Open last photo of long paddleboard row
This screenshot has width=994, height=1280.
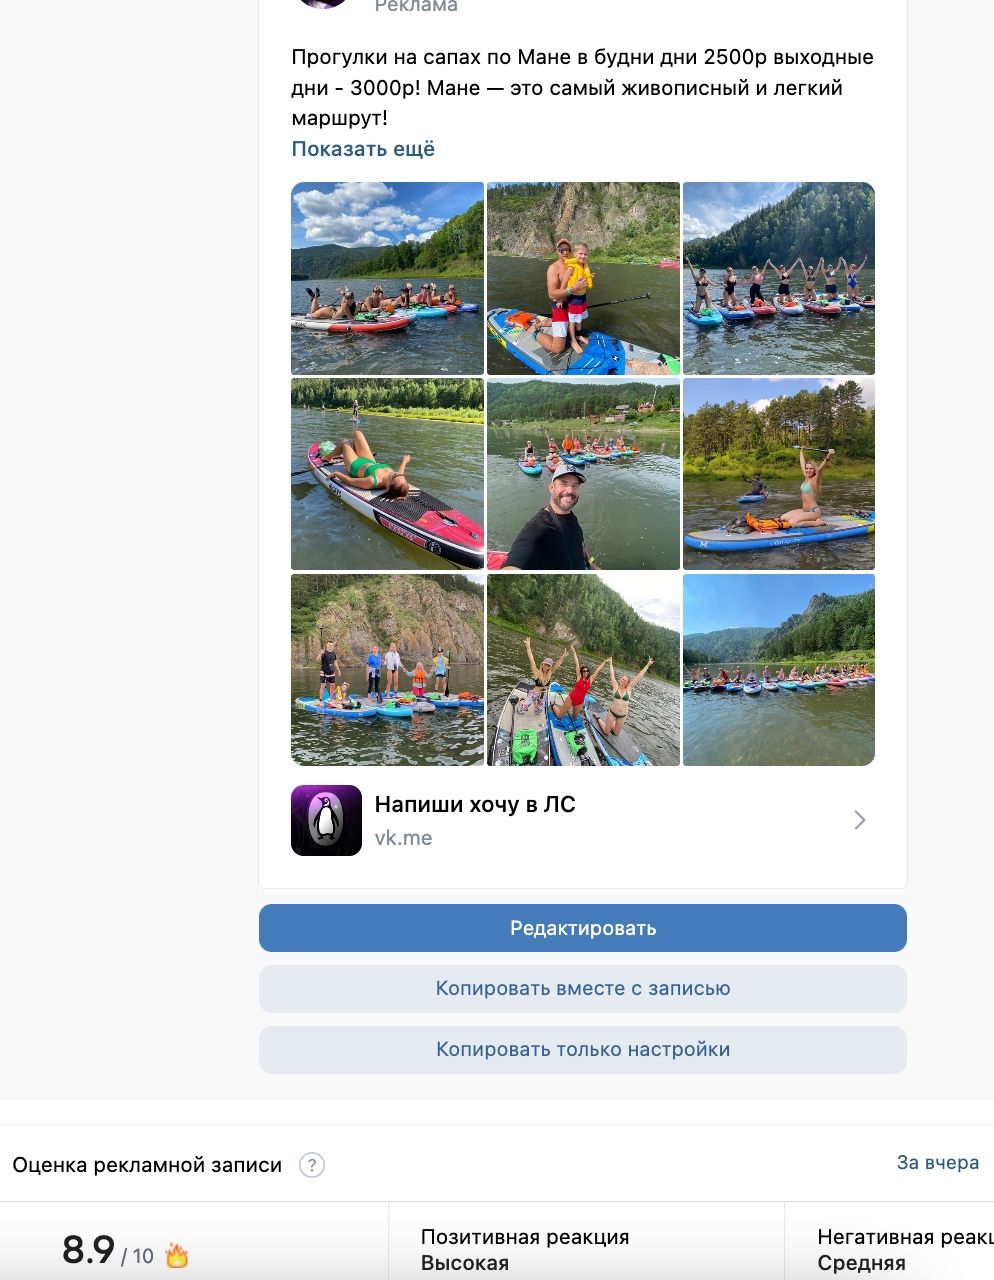779,670
